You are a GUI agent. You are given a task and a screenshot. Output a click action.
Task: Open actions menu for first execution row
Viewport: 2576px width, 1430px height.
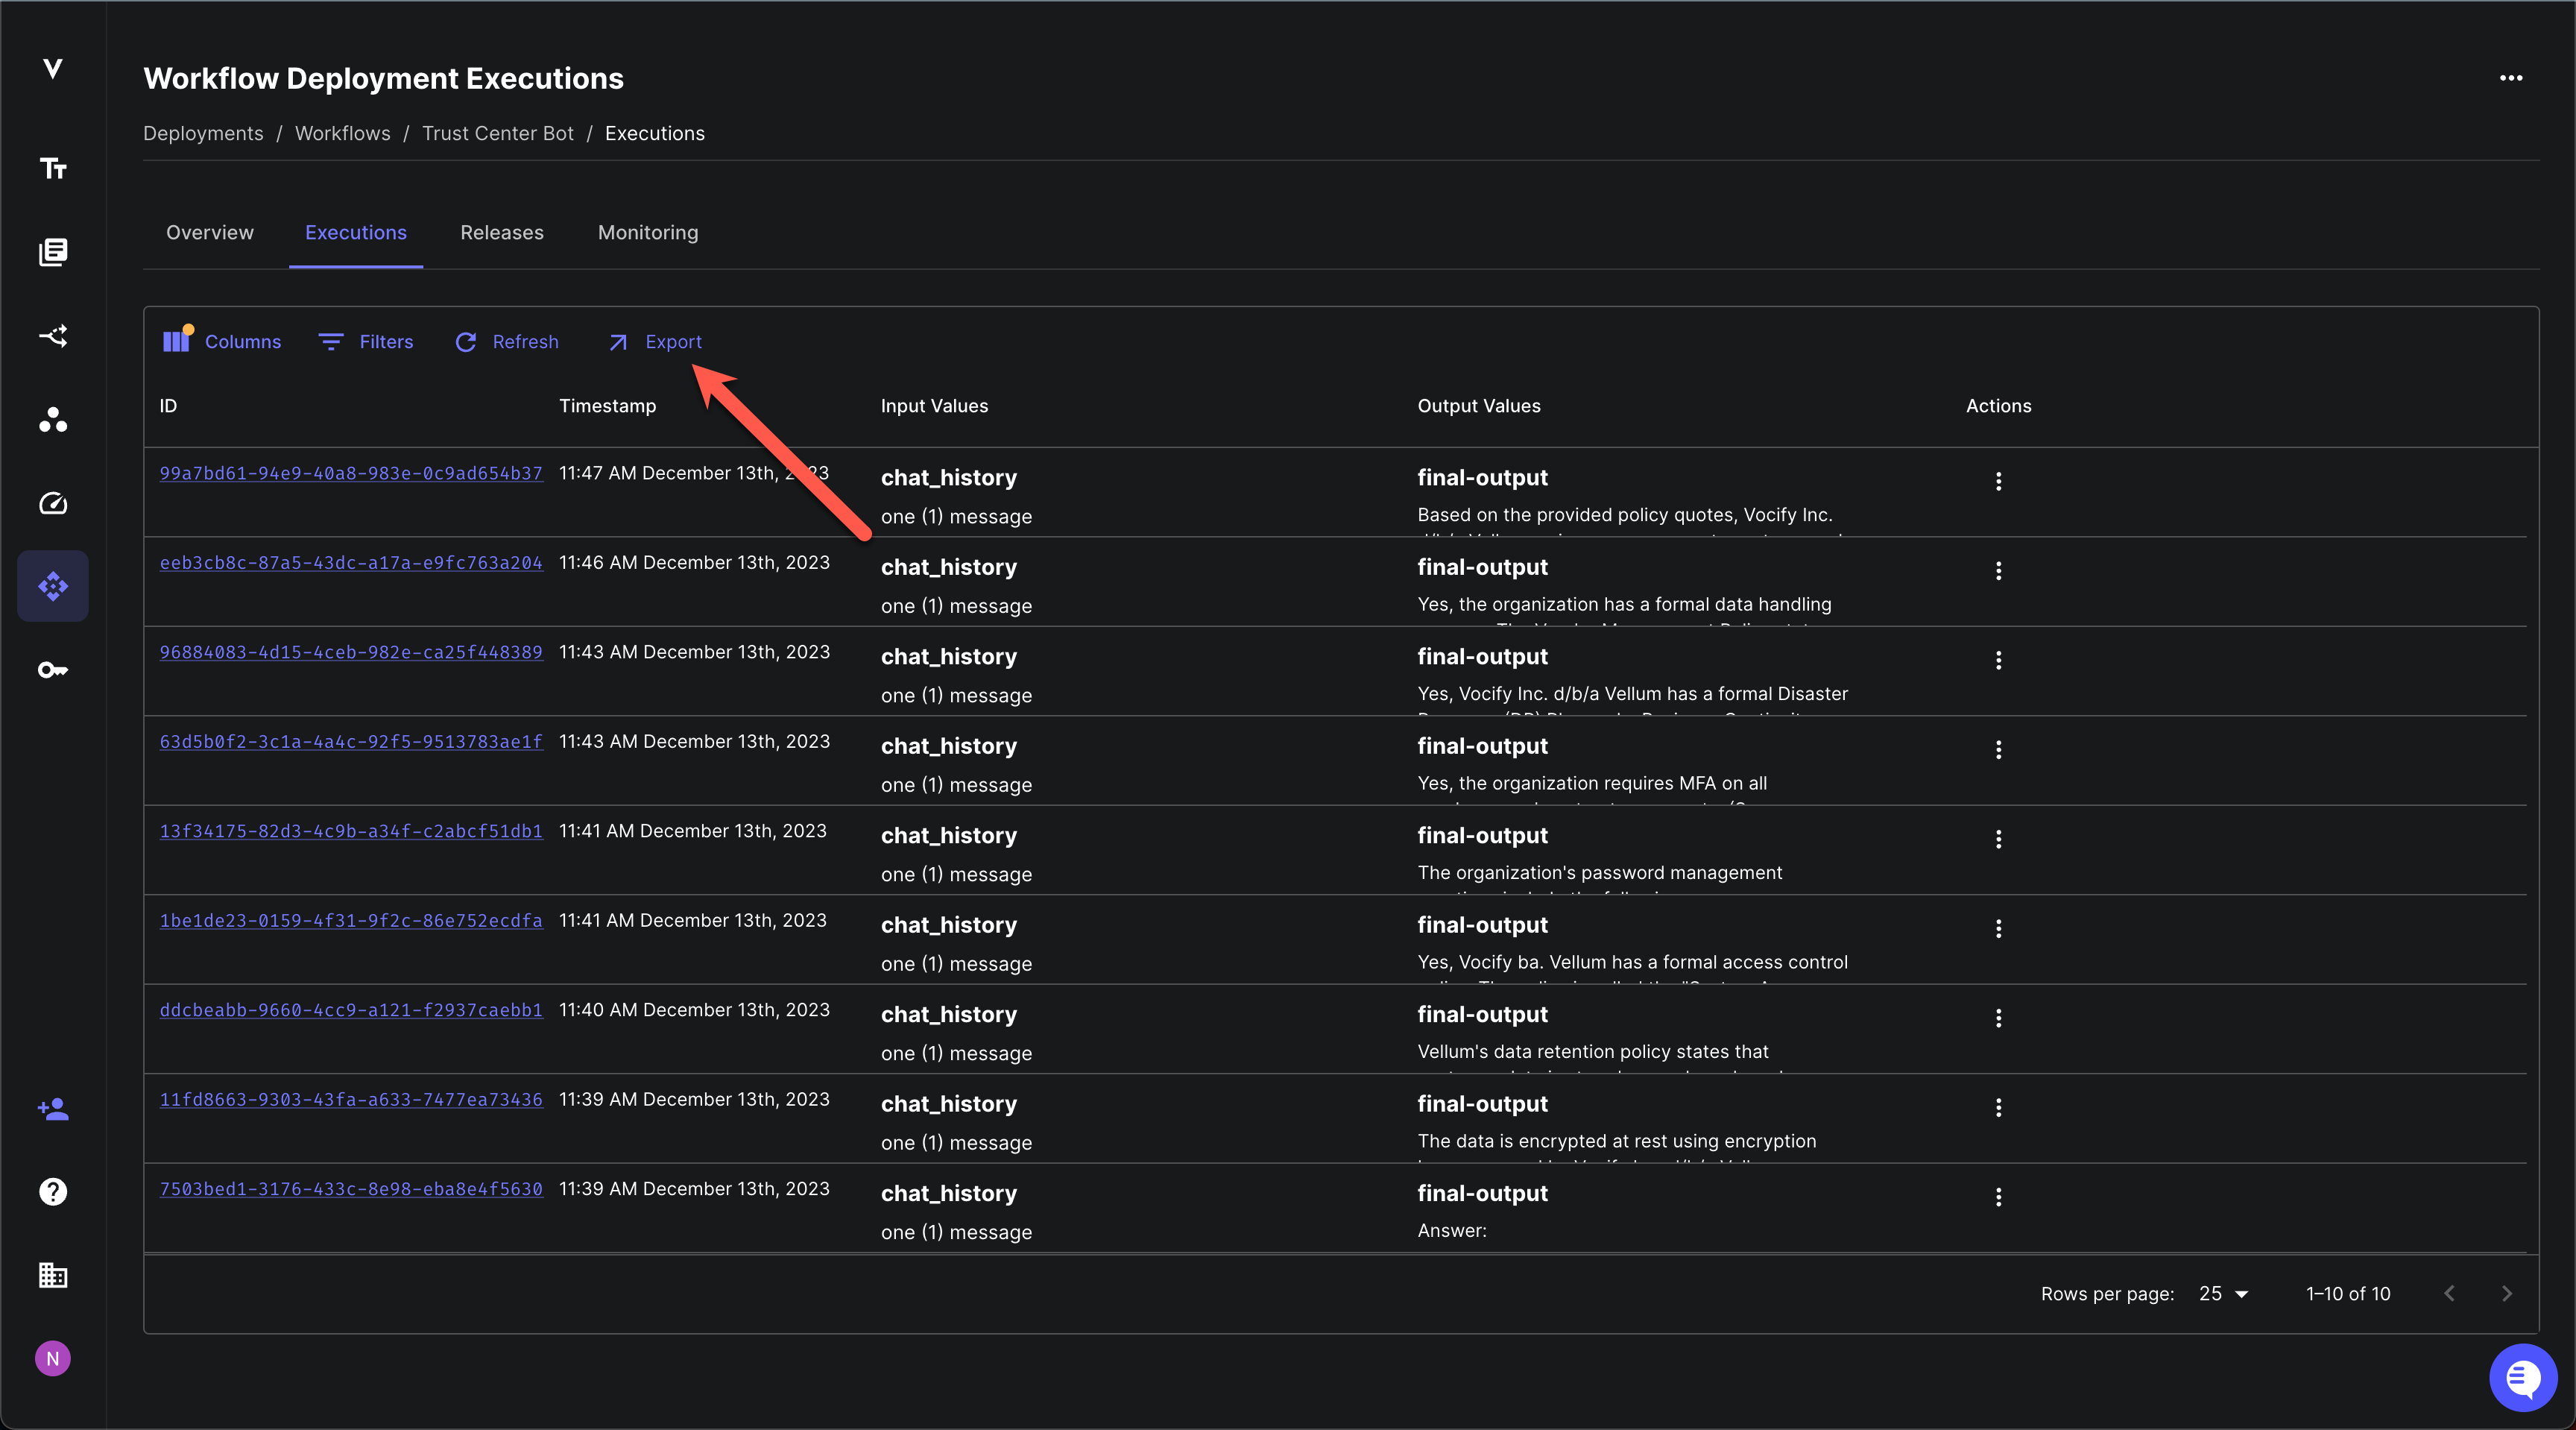point(1998,481)
